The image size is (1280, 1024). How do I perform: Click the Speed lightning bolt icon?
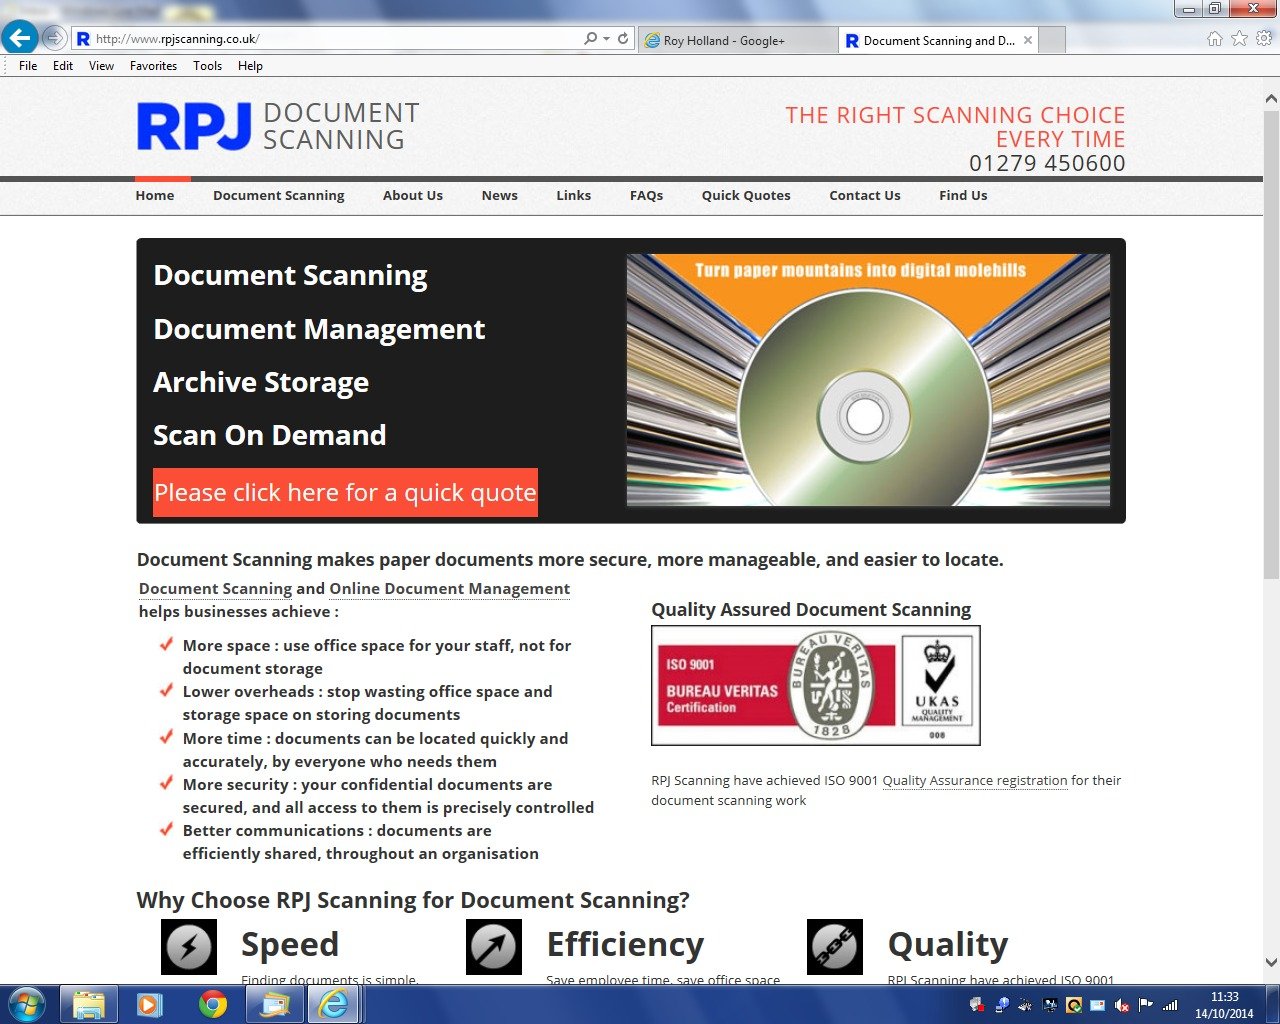pyautogui.click(x=189, y=946)
